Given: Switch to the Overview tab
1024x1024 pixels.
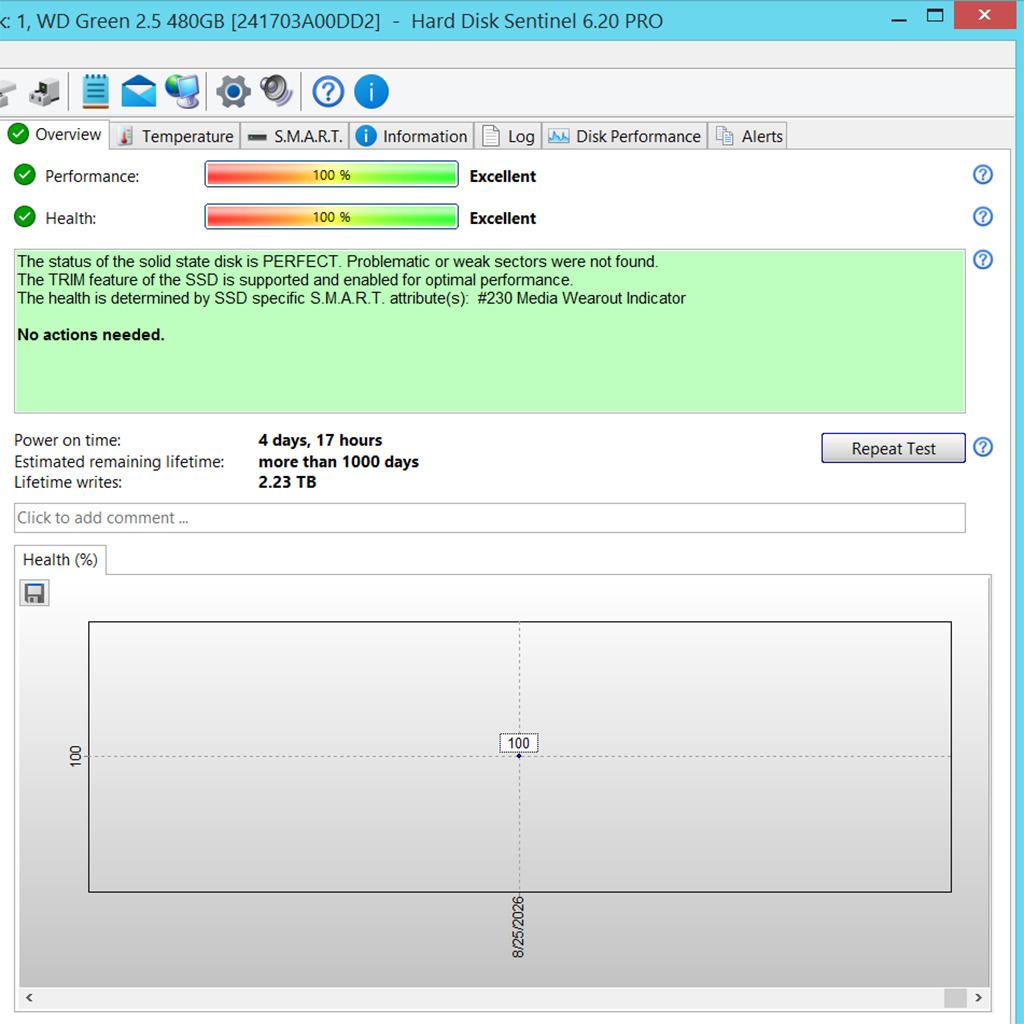Looking at the screenshot, I should 55,135.
